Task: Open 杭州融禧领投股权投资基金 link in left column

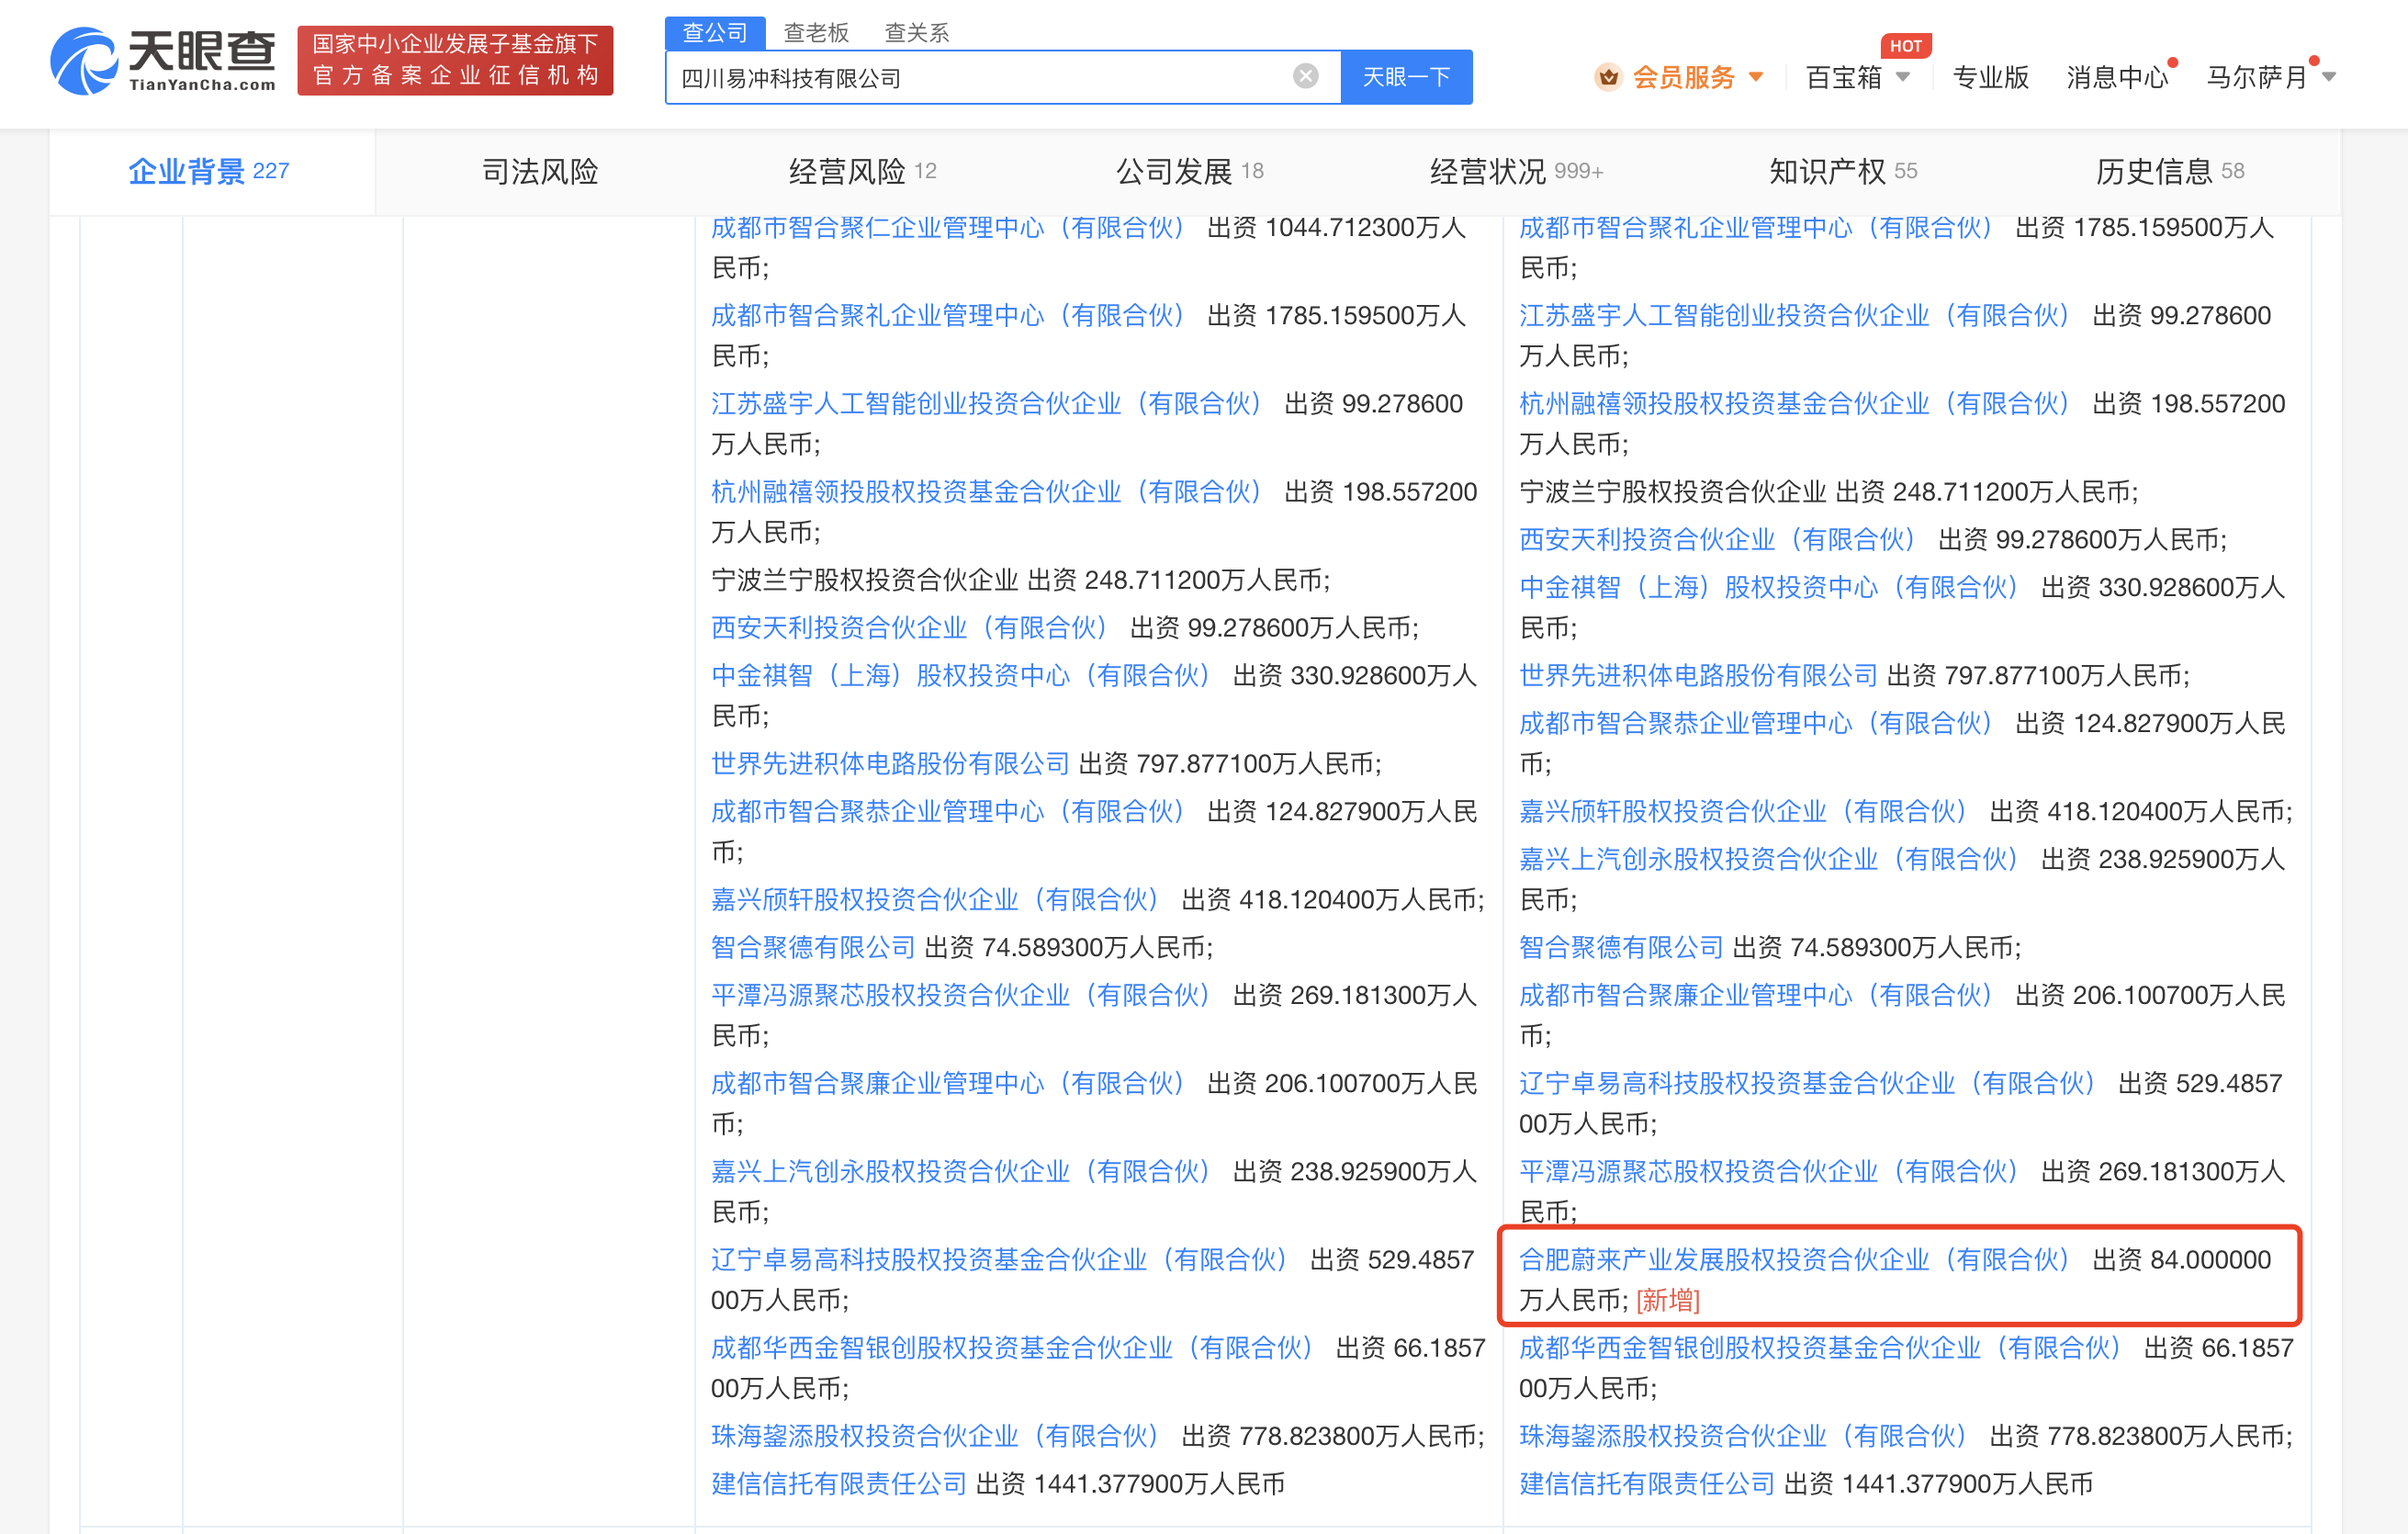Action: pyautogui.click(x=986, y=492)
